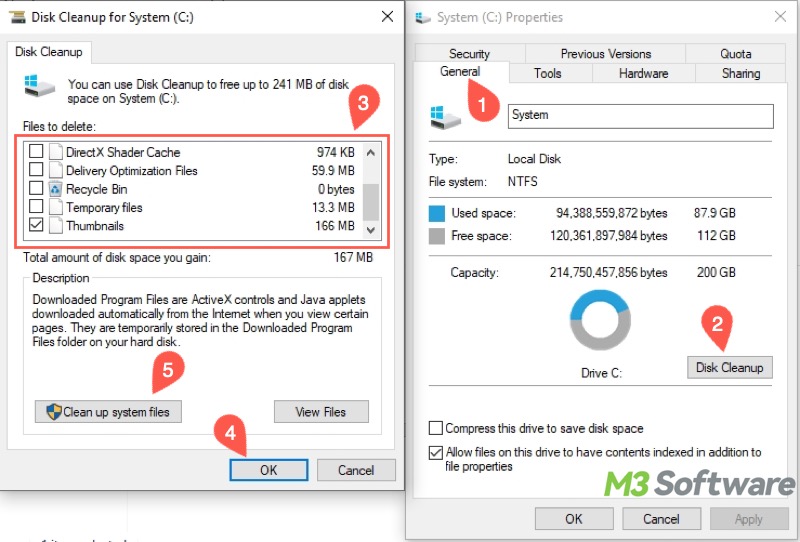Click the View Files button
The height and width of the screenshot is (542, 800).
[x=321, y=412]
